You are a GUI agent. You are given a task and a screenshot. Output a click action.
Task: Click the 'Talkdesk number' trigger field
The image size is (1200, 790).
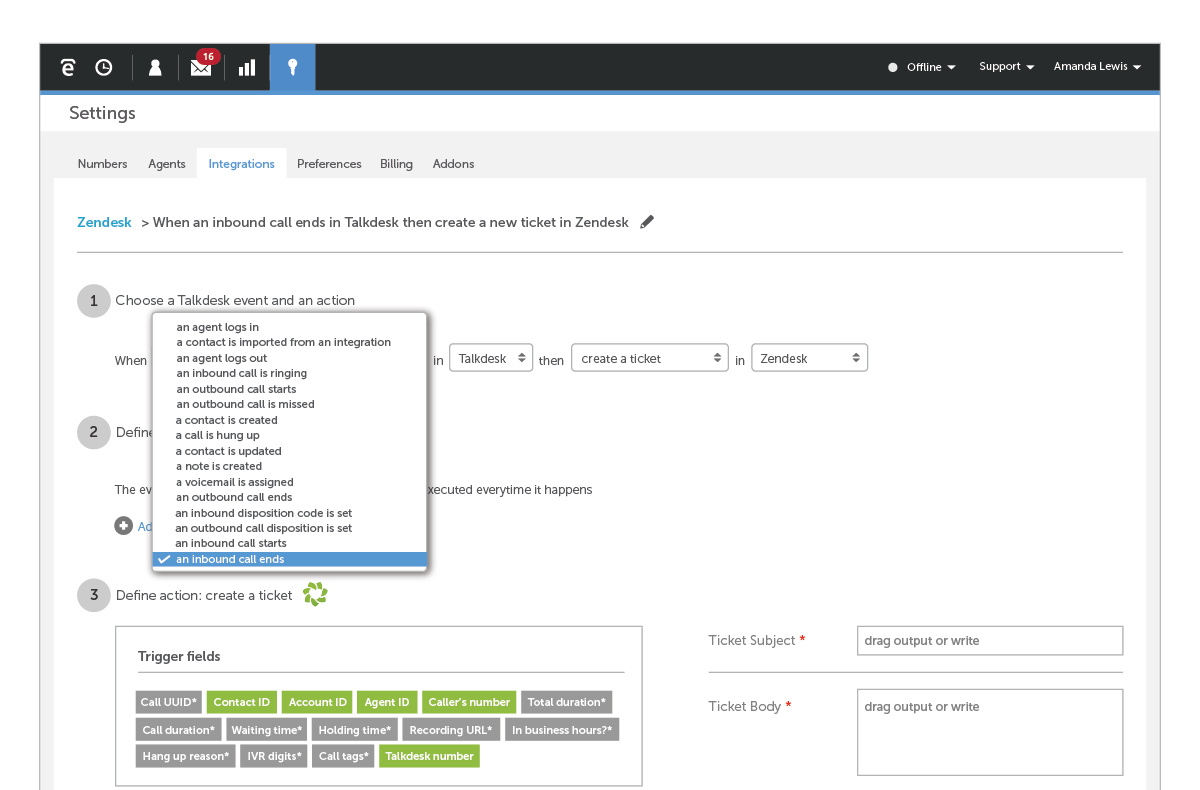point(430,756)
